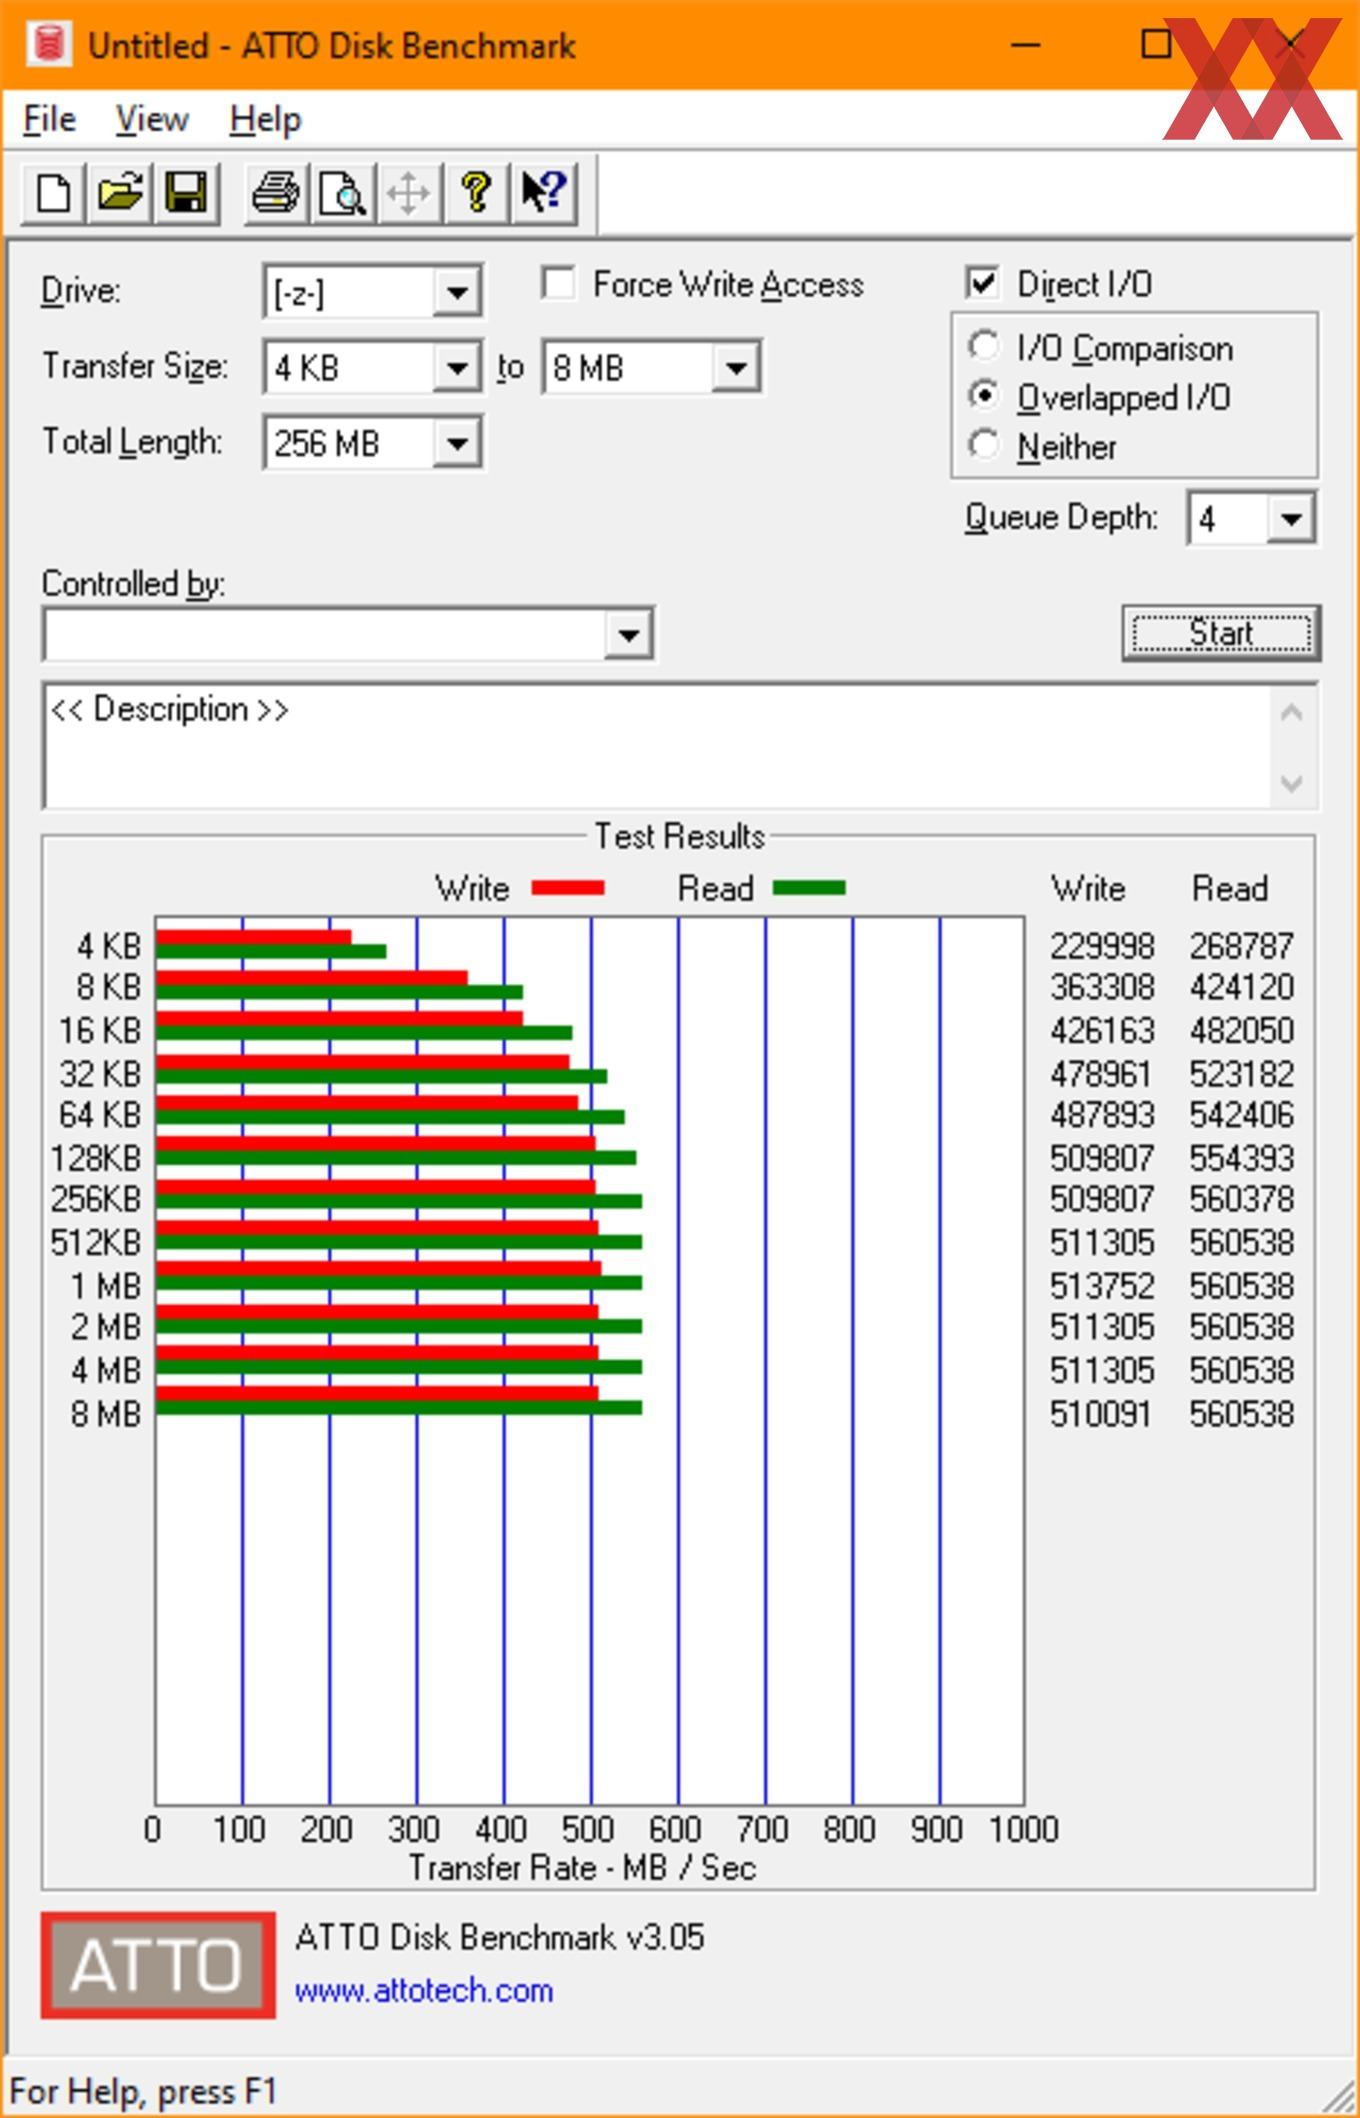Select the Overlapped I/O radio button
This screenshot has width=1360, height=2118.
[984, 396]
